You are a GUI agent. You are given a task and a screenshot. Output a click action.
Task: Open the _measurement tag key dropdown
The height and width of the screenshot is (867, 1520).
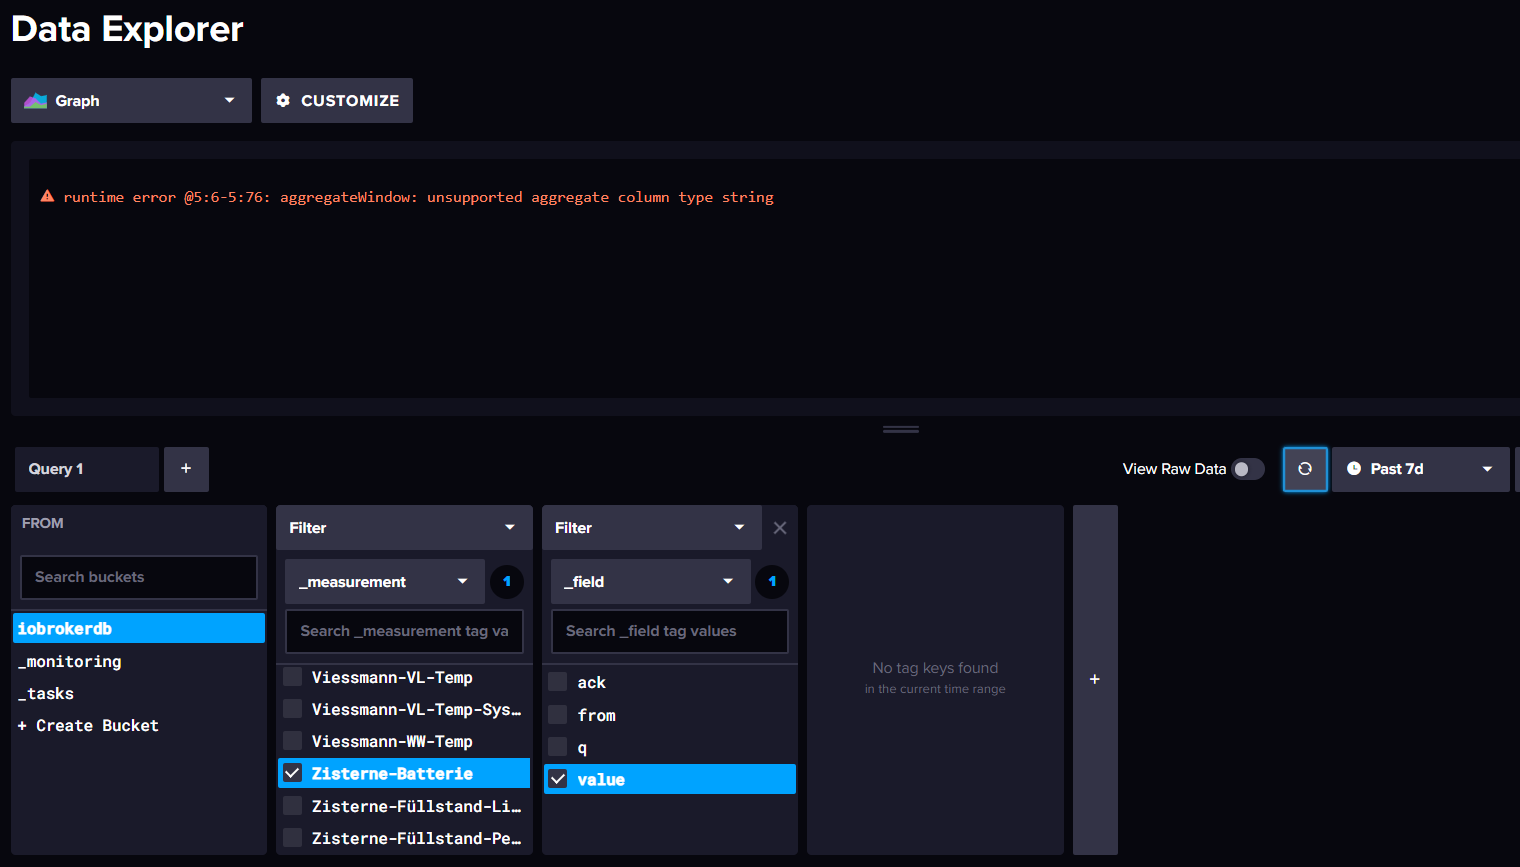coord(385,582)
